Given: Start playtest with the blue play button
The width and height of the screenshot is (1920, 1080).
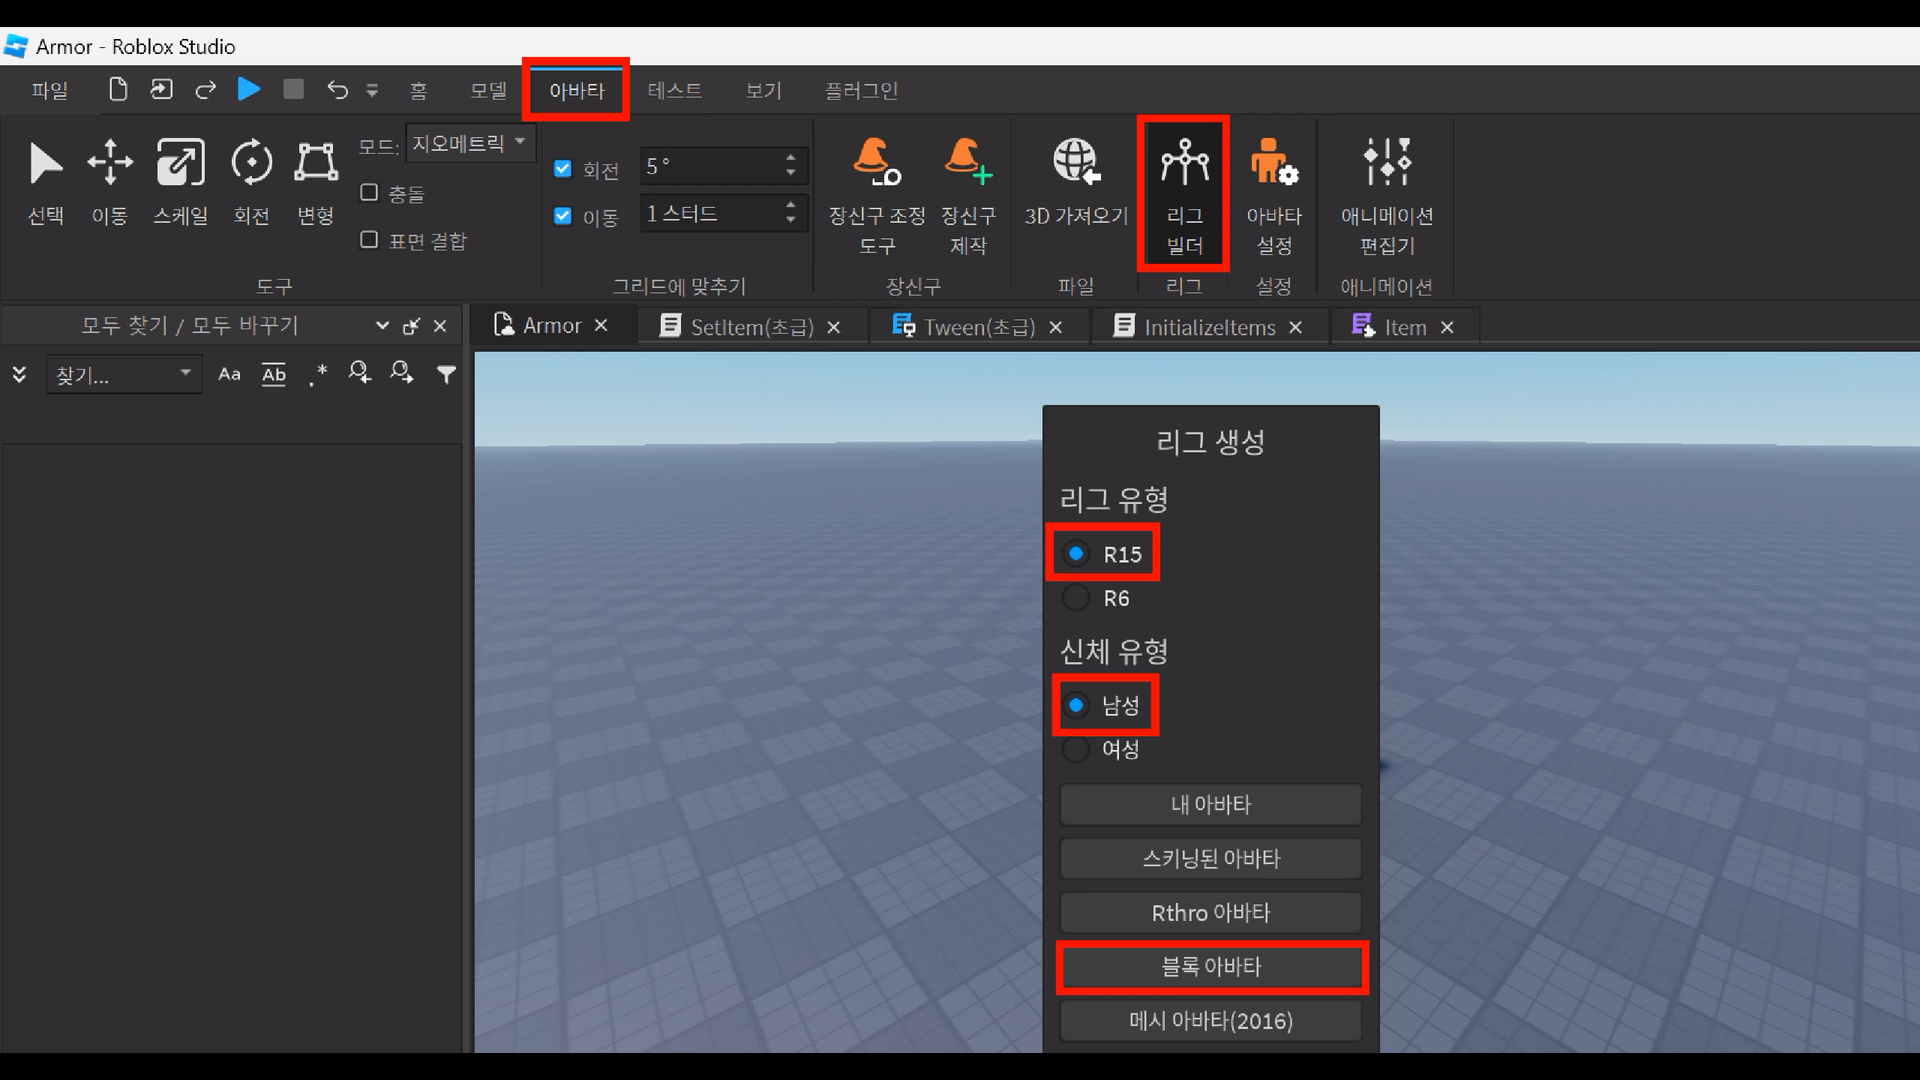Looking at the screenshot, I should click(249, 90).
